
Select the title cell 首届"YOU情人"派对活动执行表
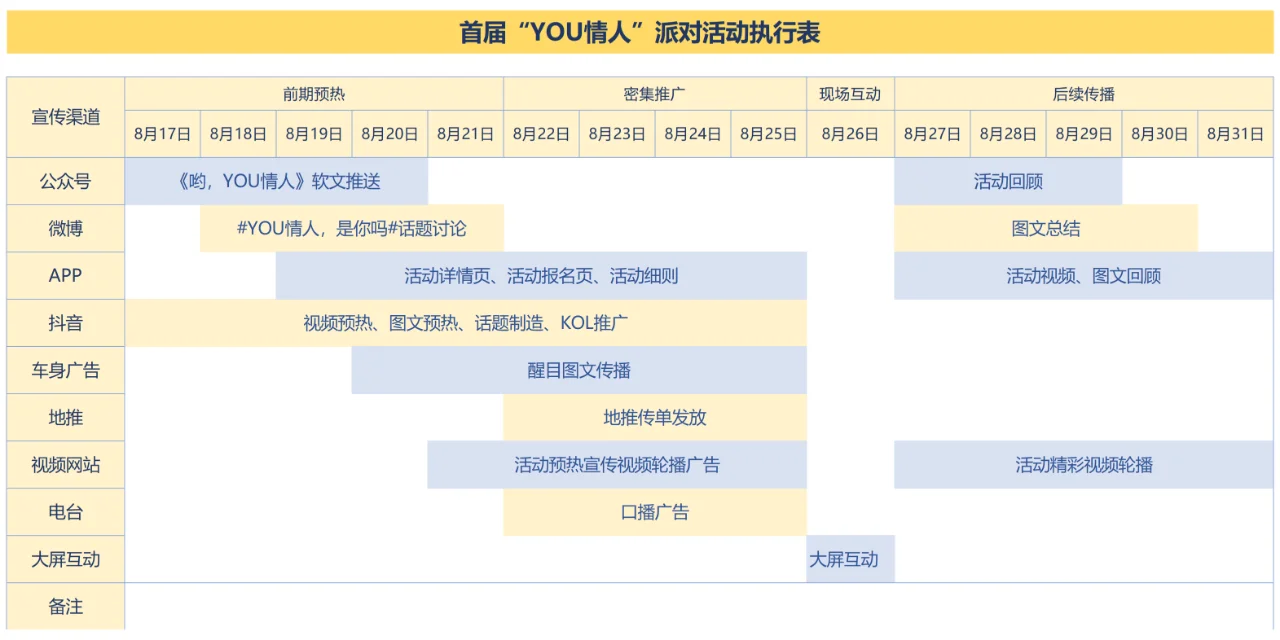pos(640,32)
